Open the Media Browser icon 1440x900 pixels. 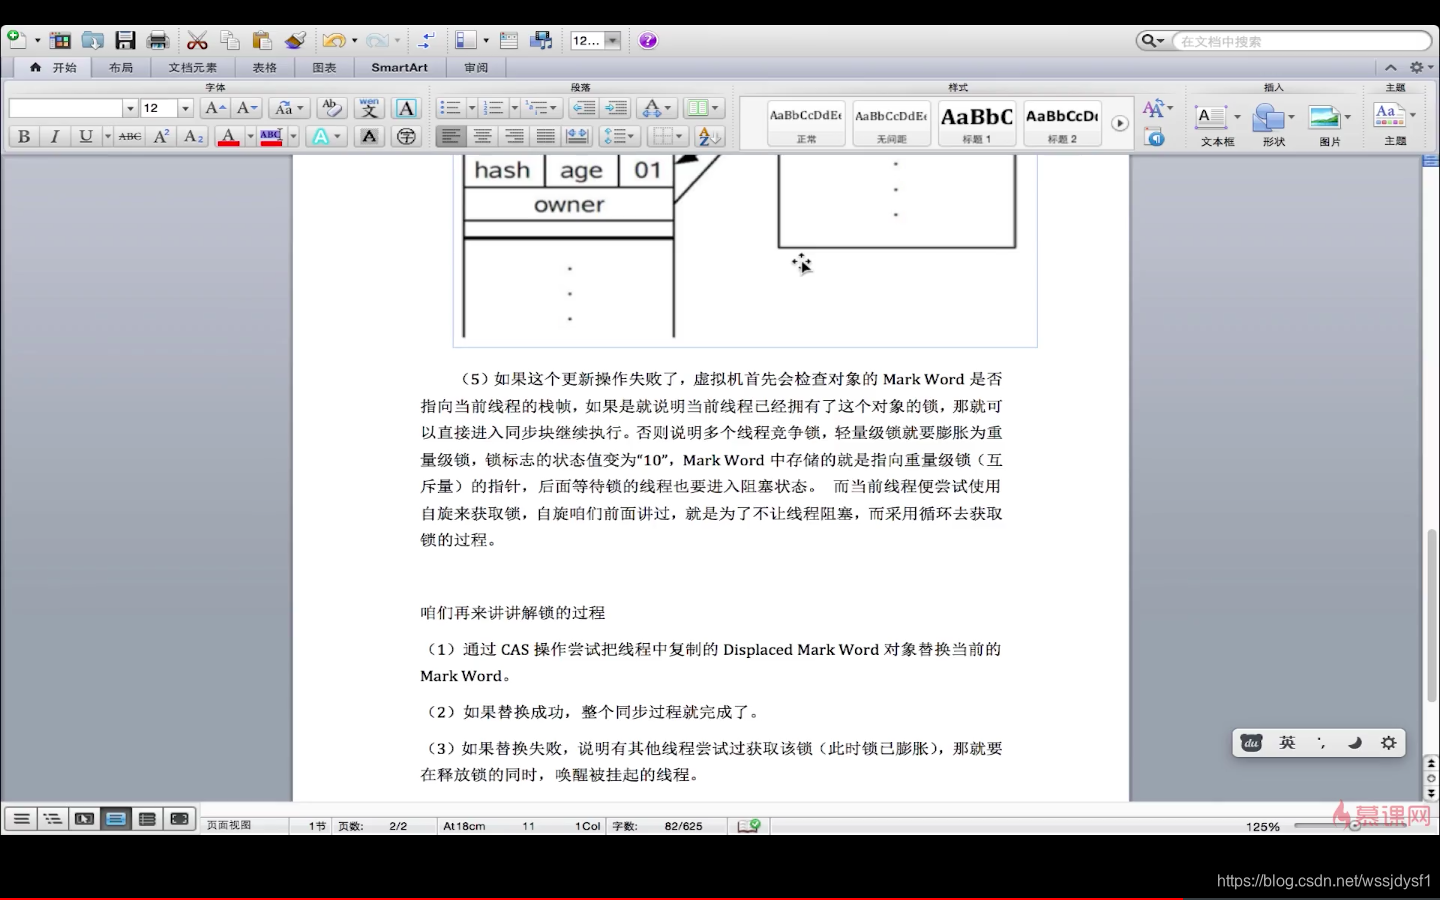click(x=542, y=40)
